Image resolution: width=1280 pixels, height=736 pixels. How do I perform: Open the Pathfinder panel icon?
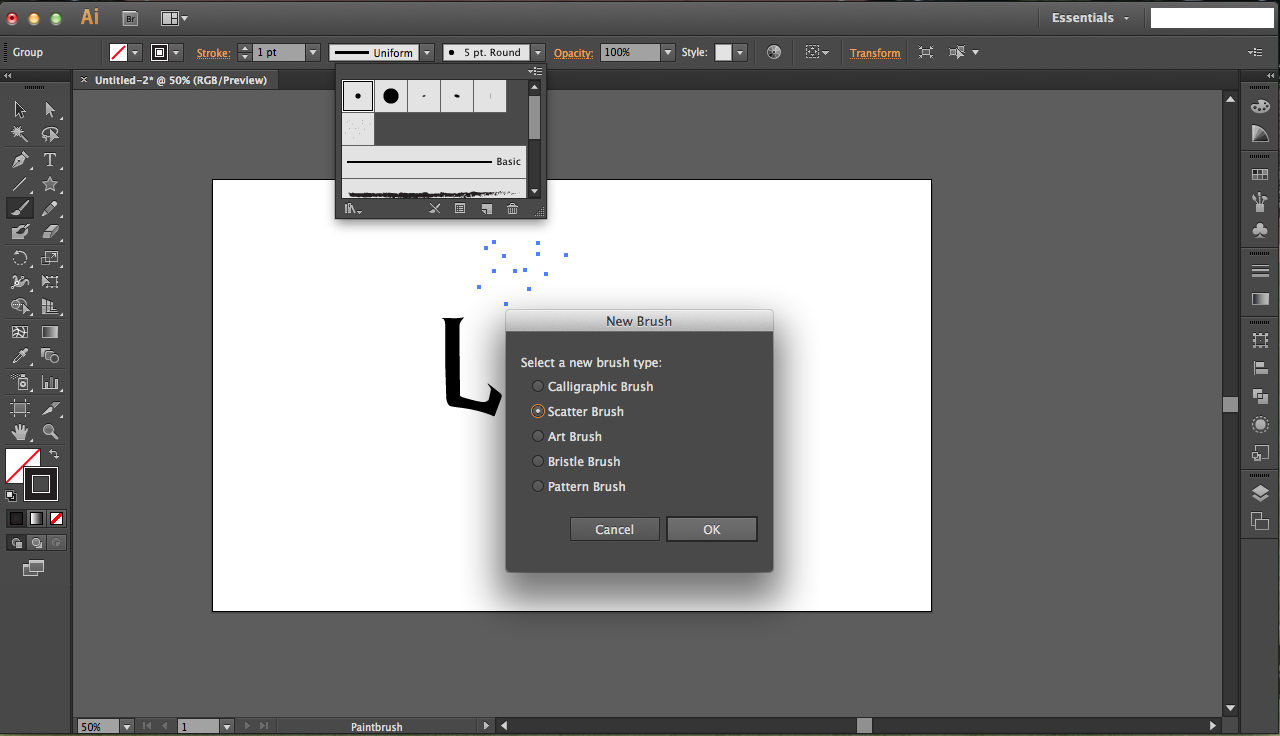[1260, 397]
